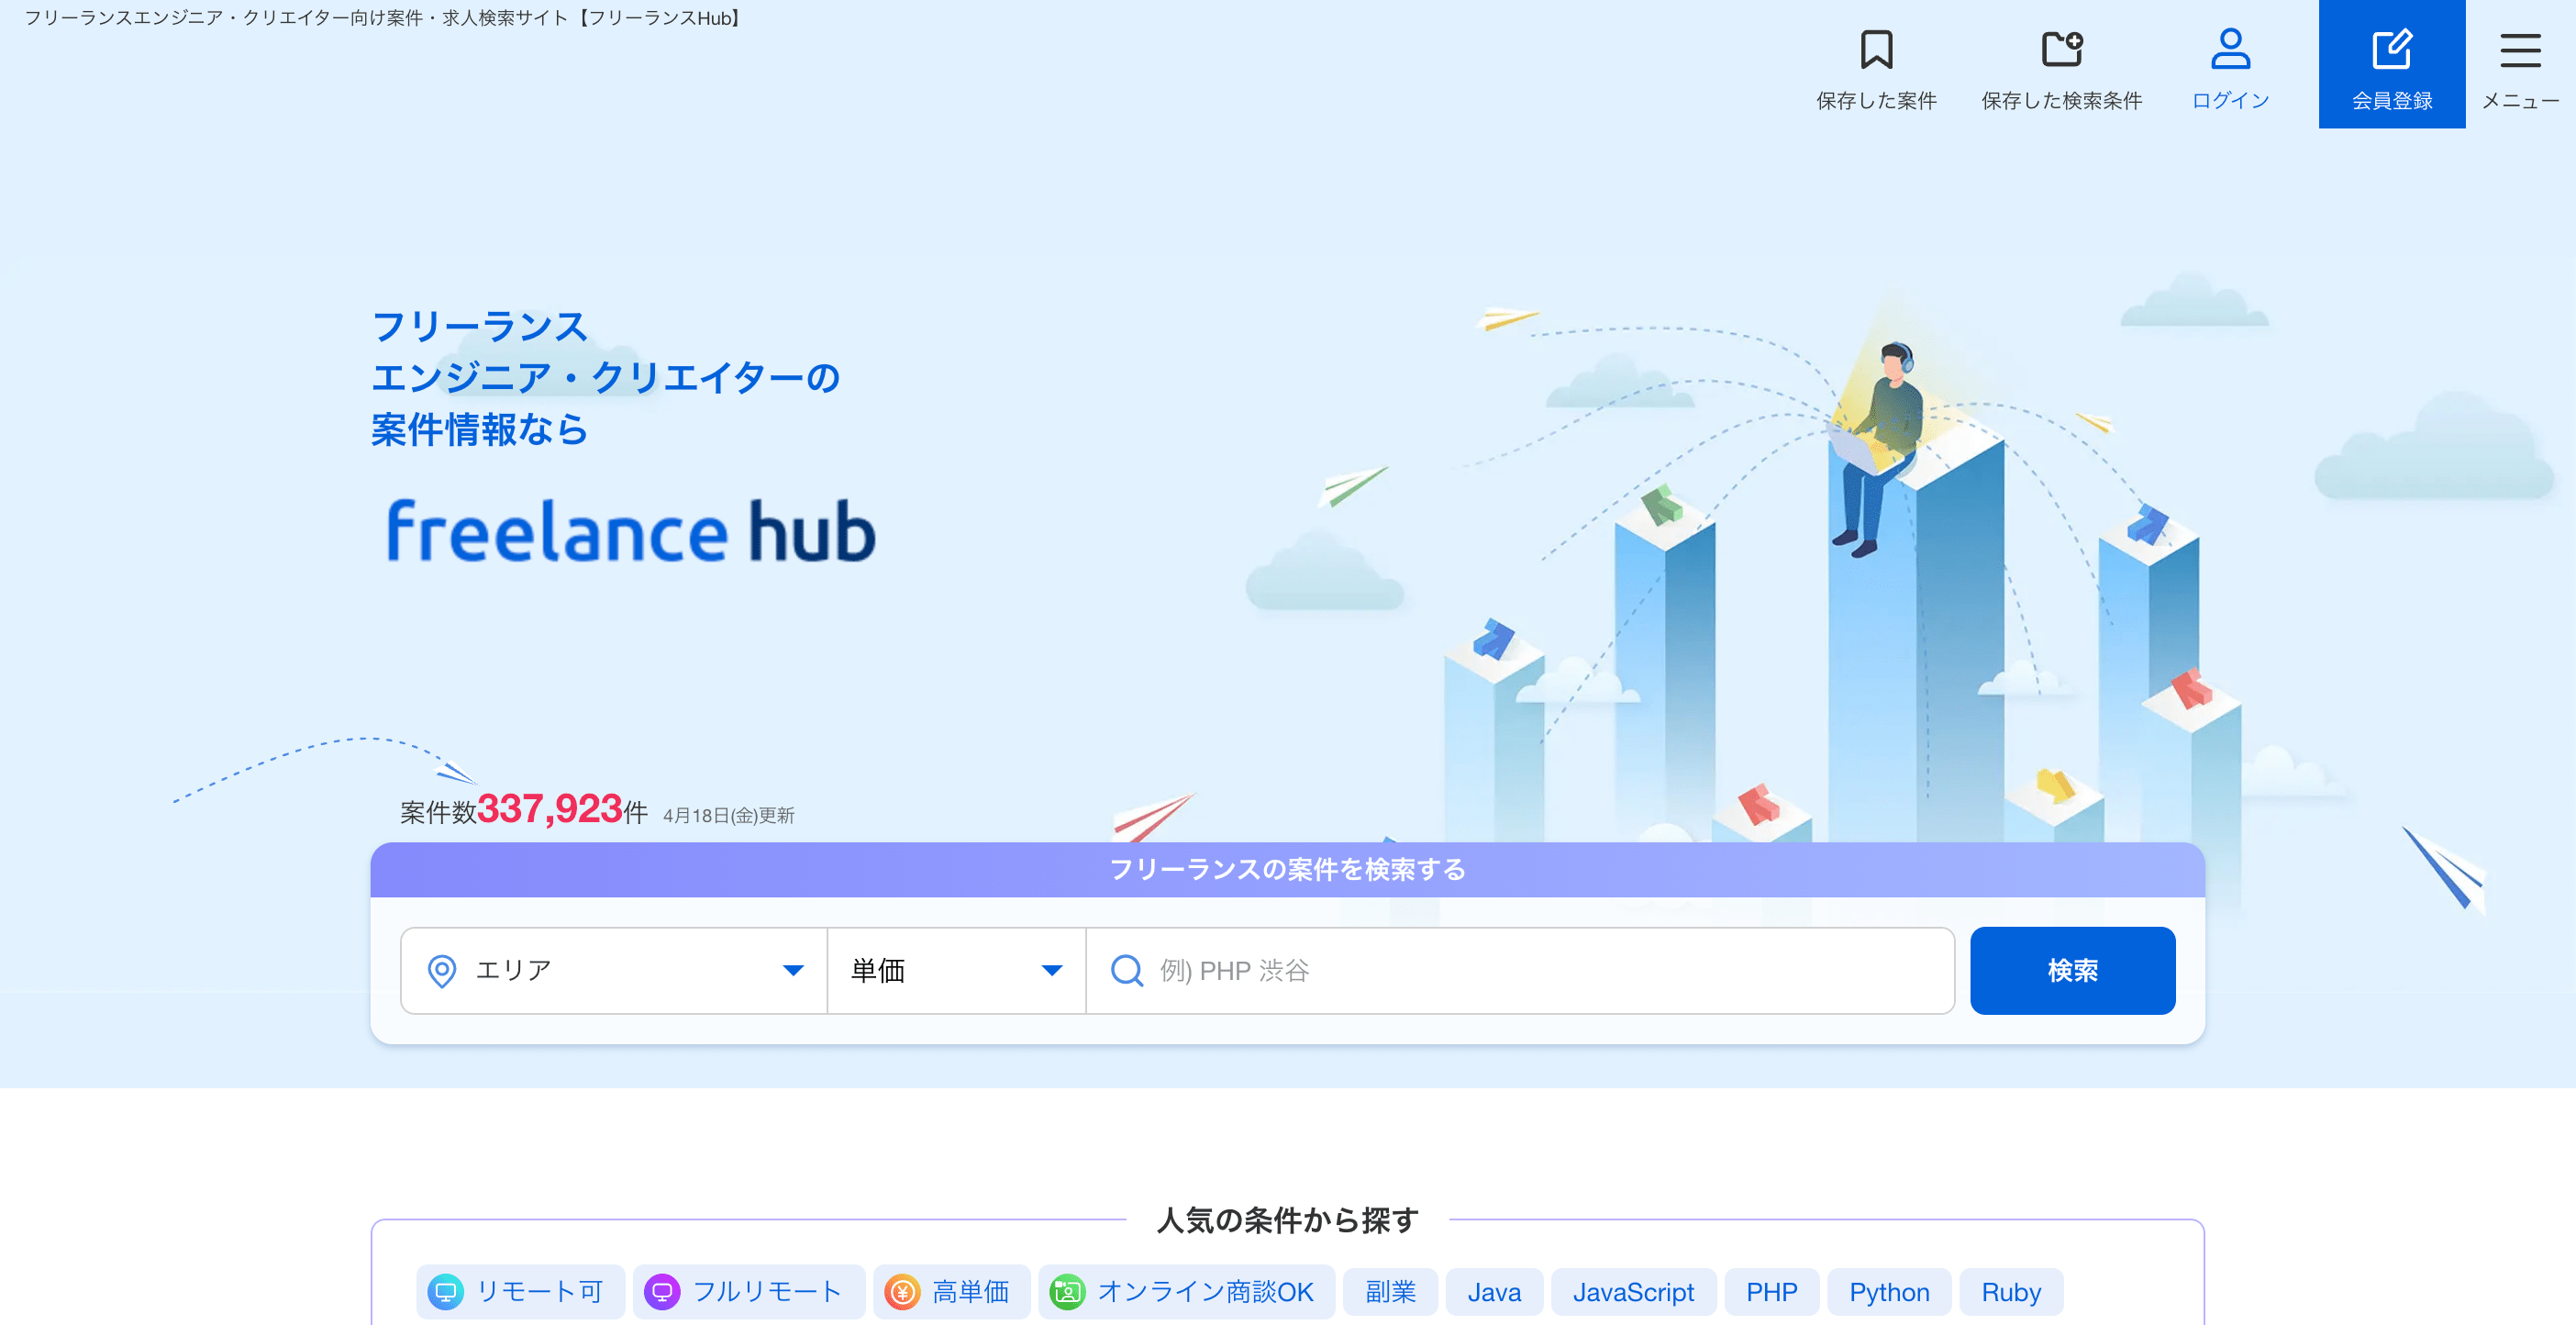Screen dimensions: 2576x1325
Task: Open 保存した検索条件 link
Action: 2062,100
